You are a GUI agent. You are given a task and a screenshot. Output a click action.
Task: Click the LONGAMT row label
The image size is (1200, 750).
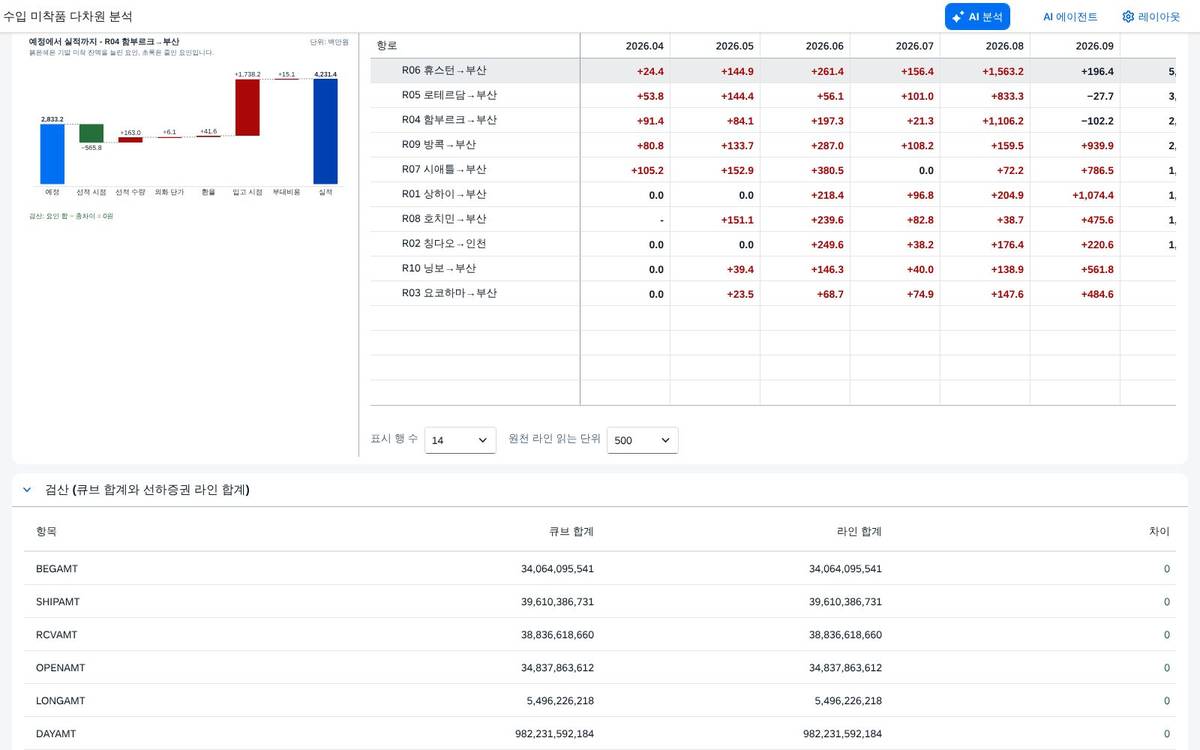(60, 701)
